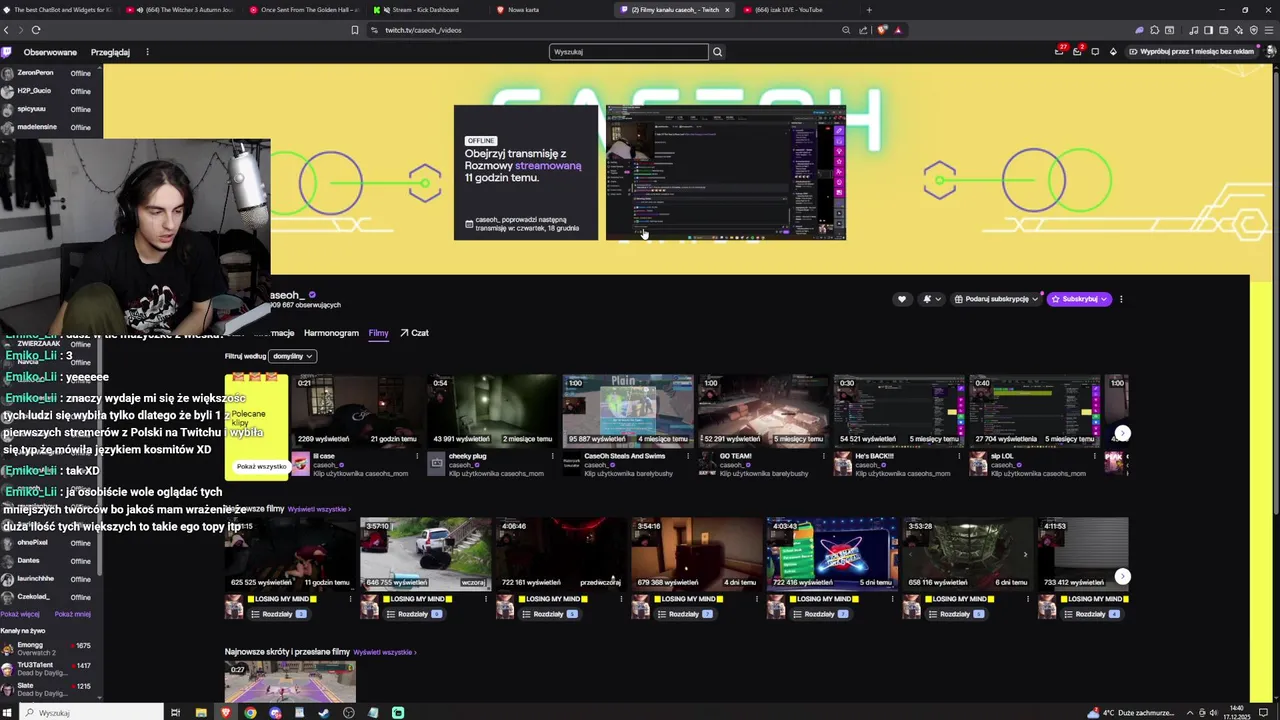1280x720 pixels.
Task: Open File Explorer from taskbar
Action: click(201, 713)
